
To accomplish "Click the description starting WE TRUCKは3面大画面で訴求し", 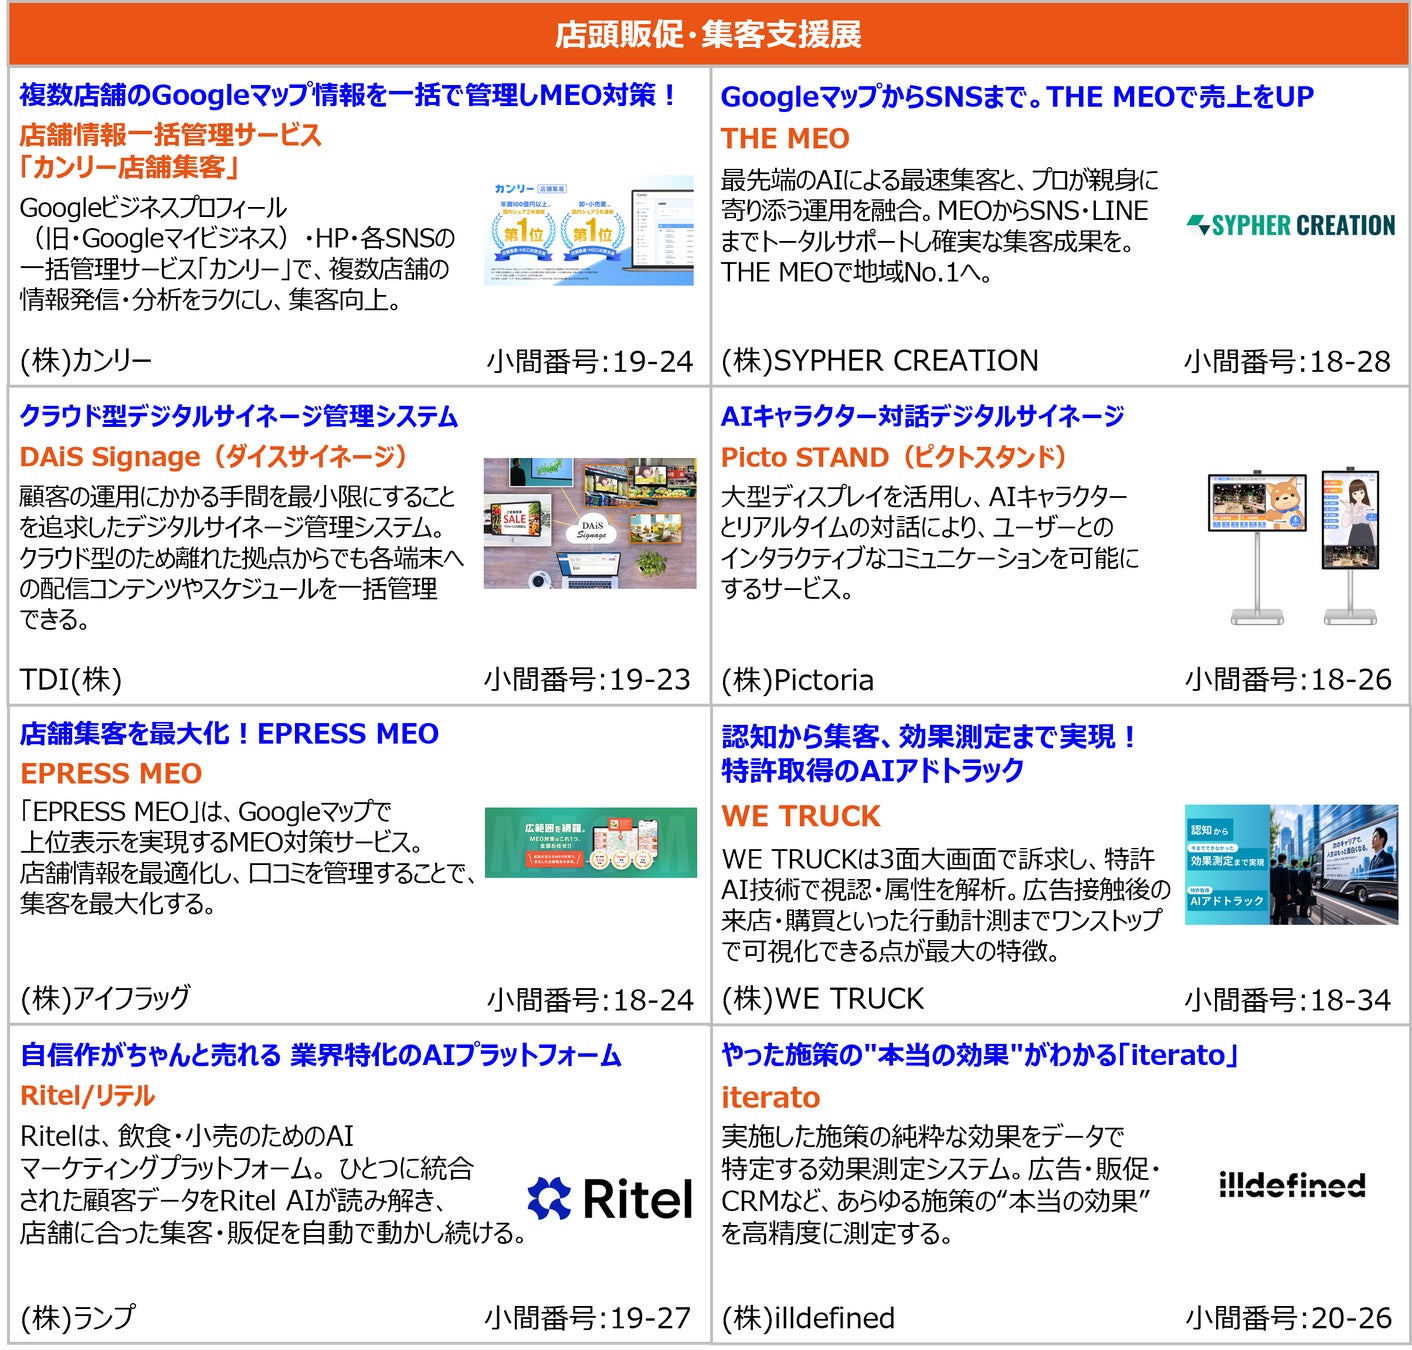I will pos(946,904).
